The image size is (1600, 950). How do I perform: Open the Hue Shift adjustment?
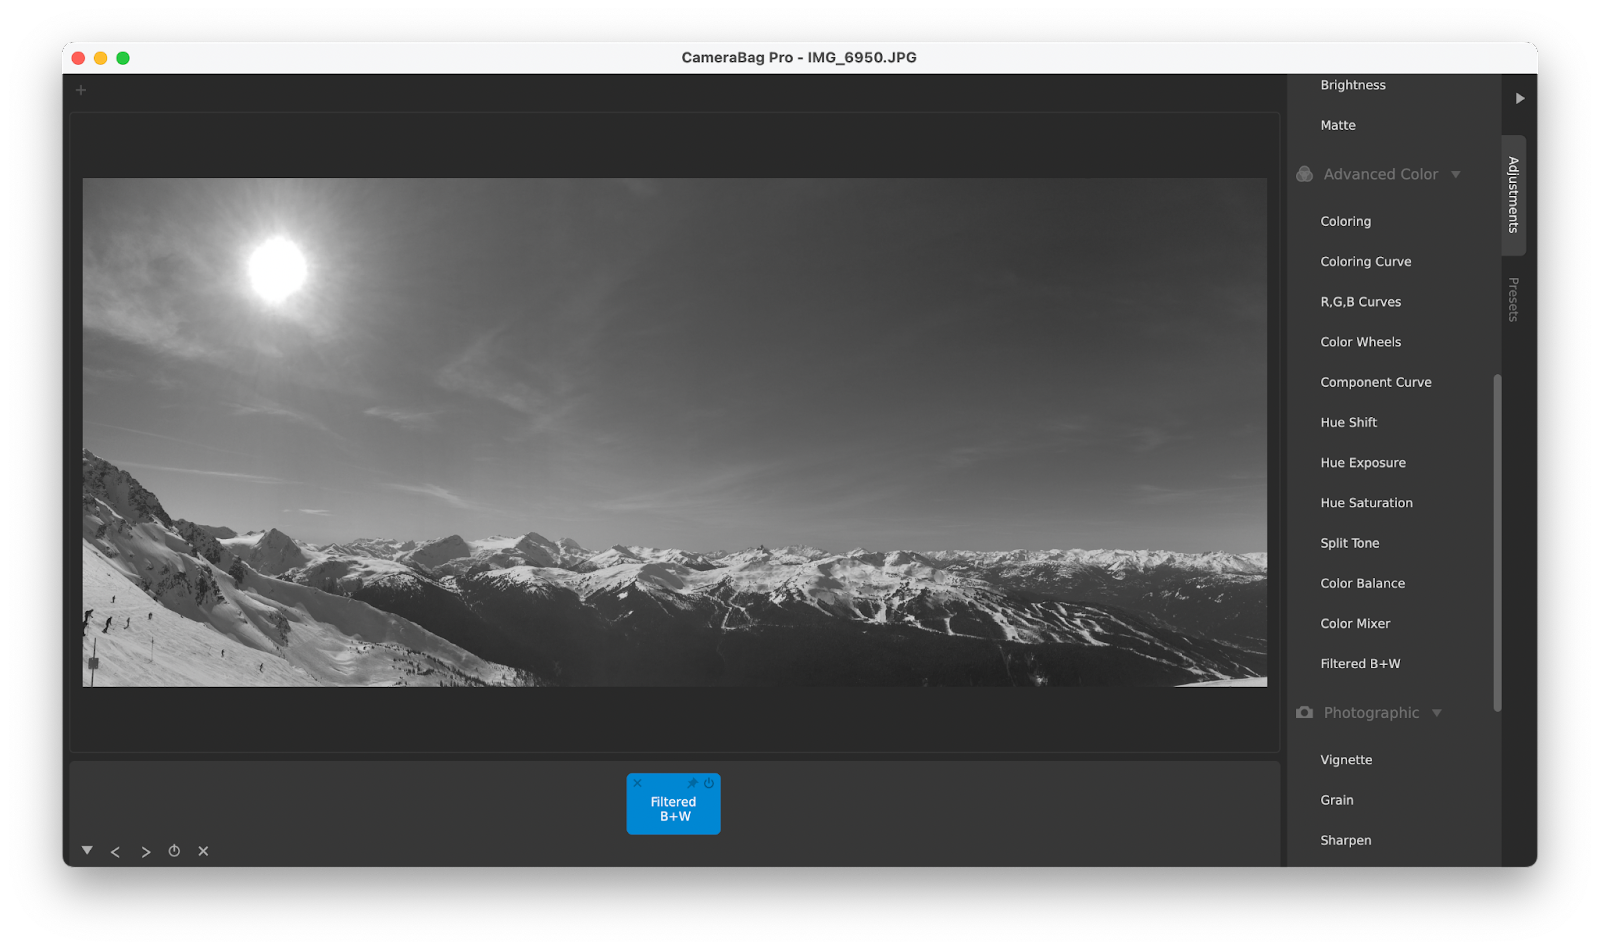(x=1348, y=422)
